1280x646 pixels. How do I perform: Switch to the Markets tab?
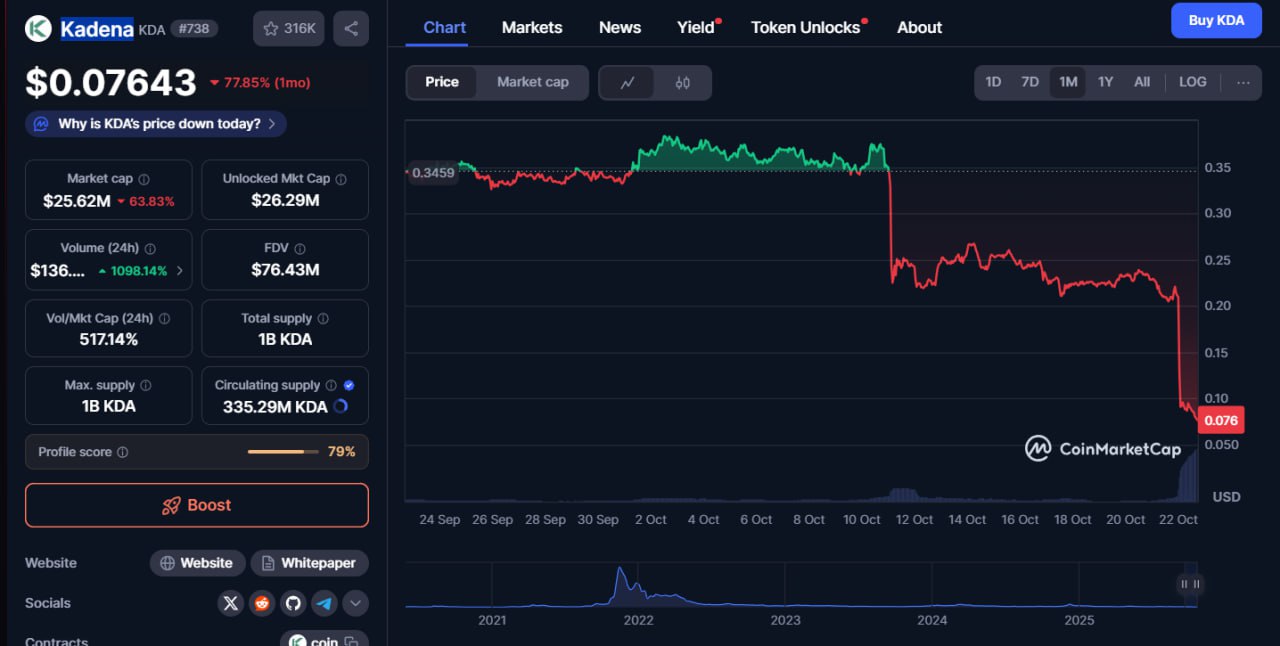(532, 27)
